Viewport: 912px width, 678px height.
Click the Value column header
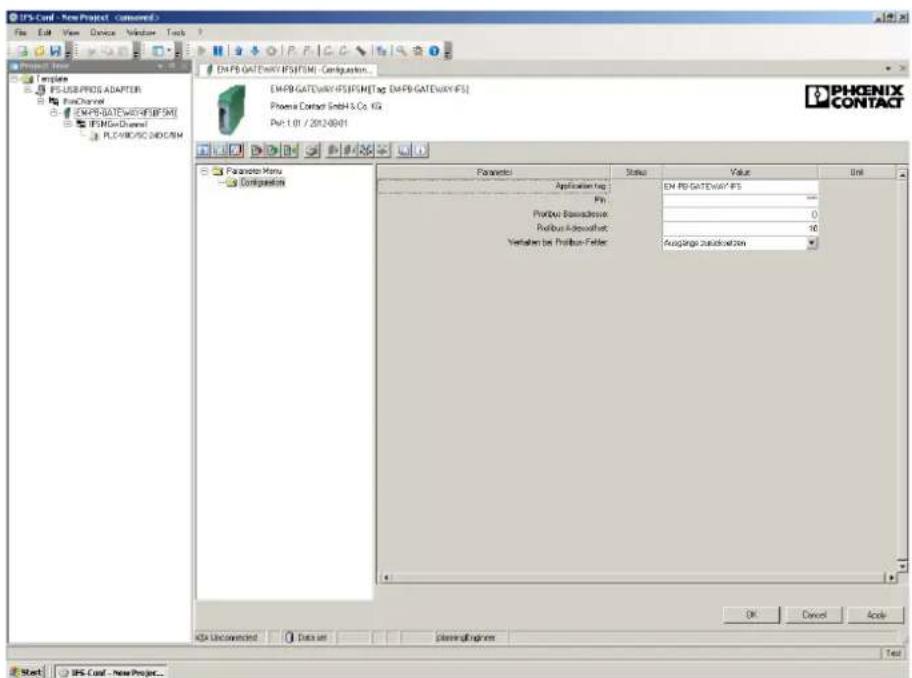coord(740,172)
